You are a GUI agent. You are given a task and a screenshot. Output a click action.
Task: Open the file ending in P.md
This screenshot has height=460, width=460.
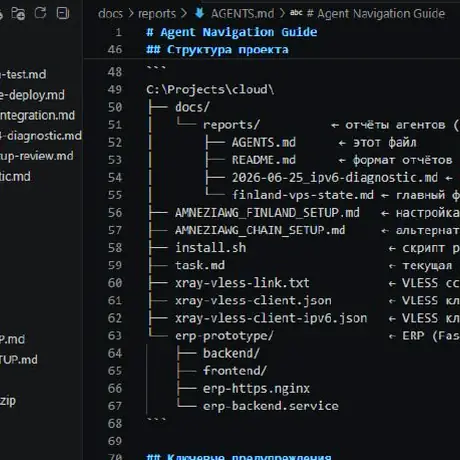[x=12, y=339]
